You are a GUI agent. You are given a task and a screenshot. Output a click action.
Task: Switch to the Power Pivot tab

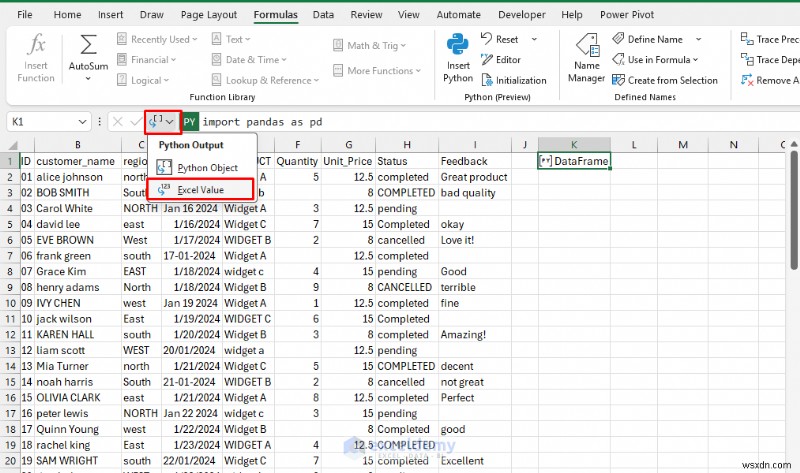click(627, 14)
